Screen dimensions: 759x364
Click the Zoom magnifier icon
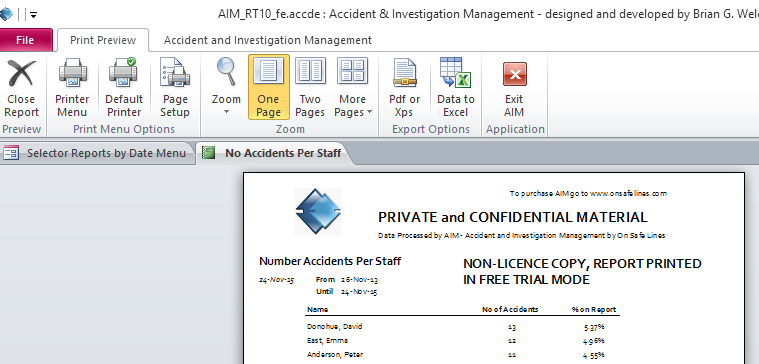point(226,72)
